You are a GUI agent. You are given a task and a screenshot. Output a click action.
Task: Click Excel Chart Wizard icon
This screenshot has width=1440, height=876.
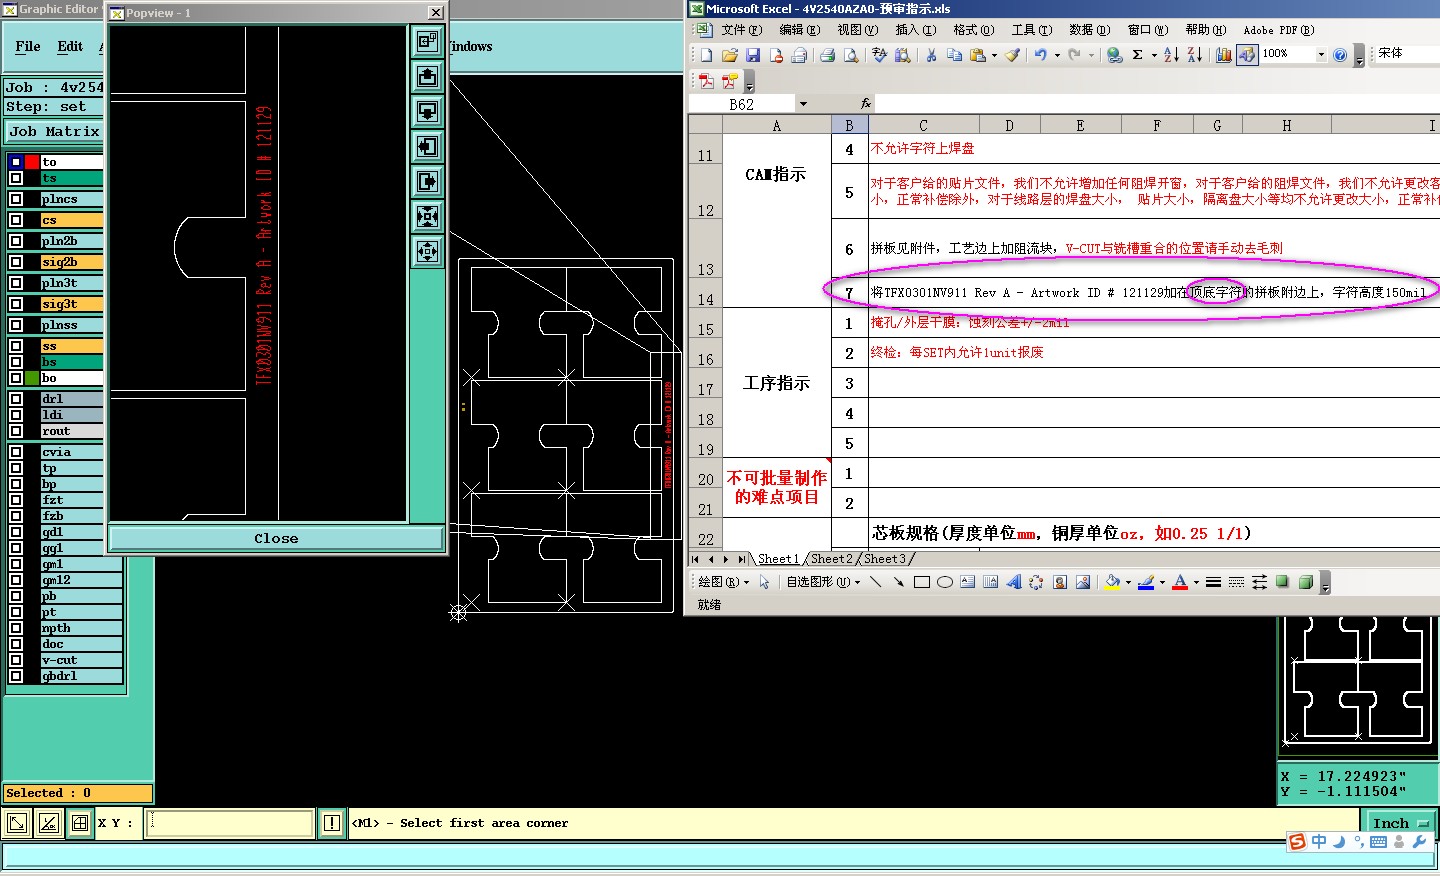click(1223, 55)
